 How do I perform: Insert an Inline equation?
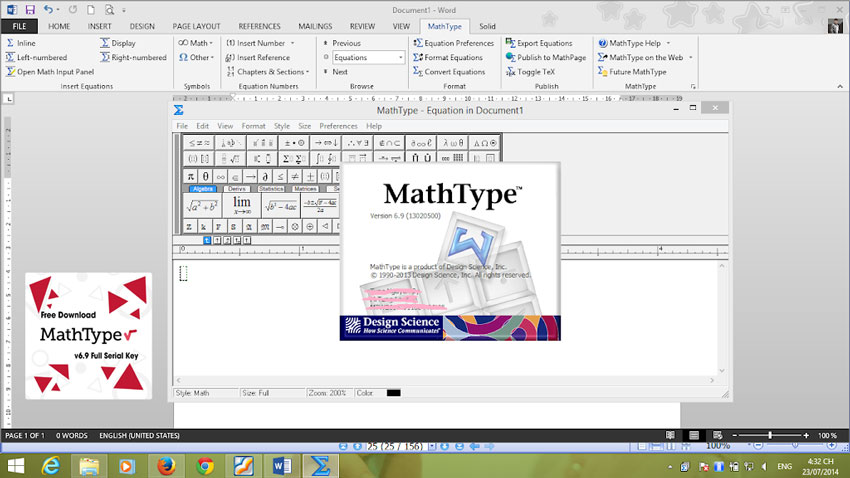click(x=21, y=43)
